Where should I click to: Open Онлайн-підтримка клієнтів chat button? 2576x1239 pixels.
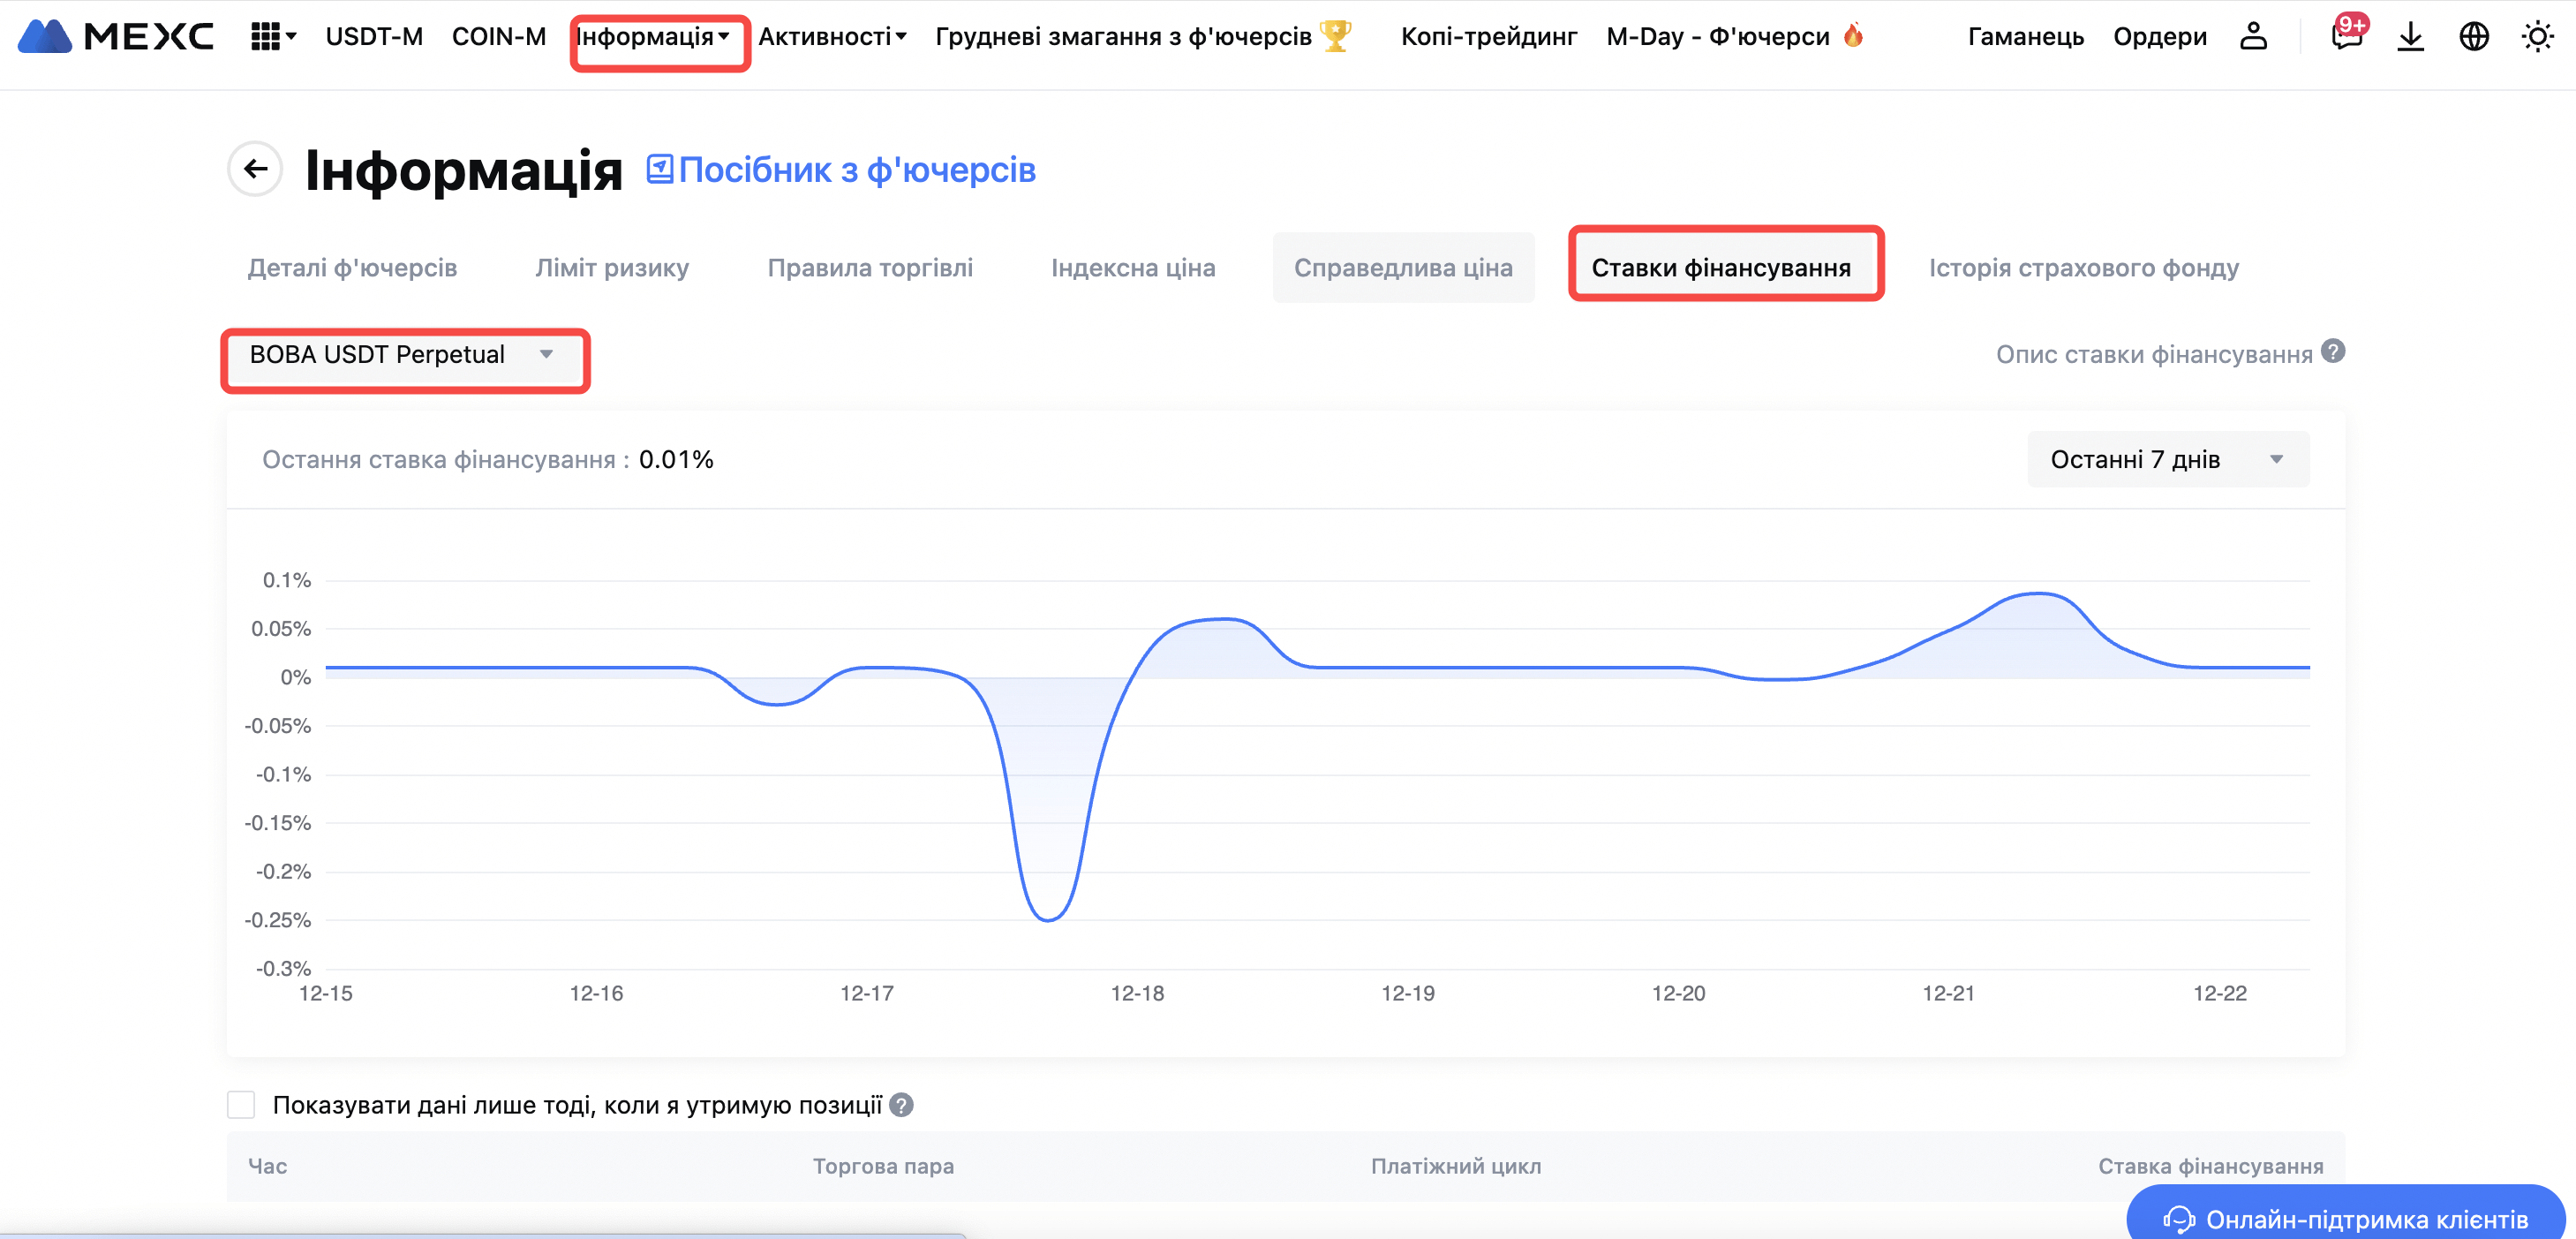[x=2345, y=1217]
